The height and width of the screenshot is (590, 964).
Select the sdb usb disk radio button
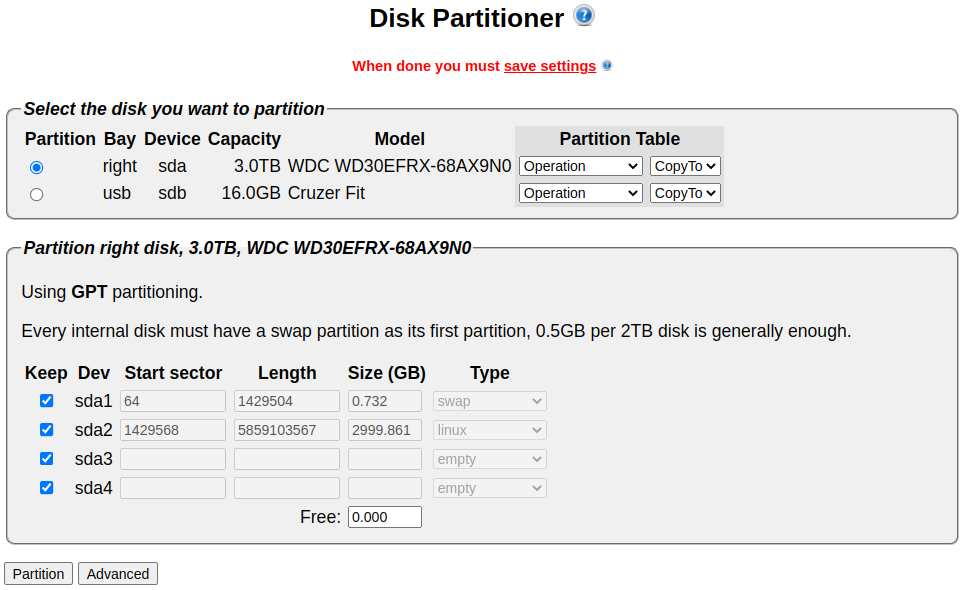pyautogui.click(x=37, y=194)
